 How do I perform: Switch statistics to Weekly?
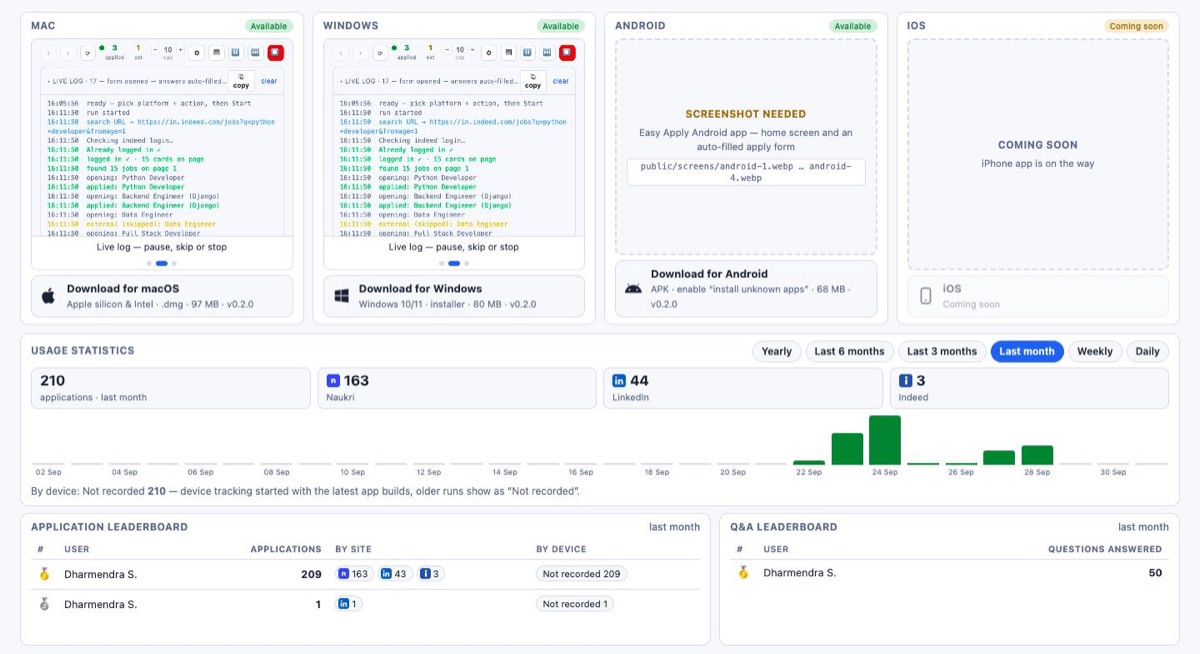(x=1095, y=351)
